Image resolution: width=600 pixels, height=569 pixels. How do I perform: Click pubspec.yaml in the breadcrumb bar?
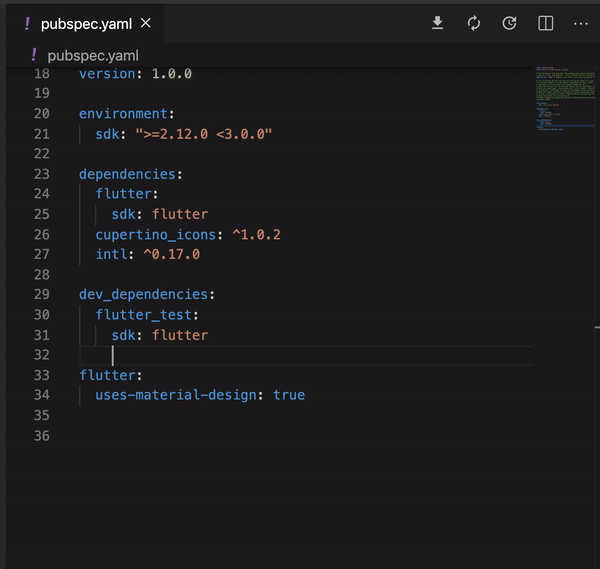(x=93, y=55)
